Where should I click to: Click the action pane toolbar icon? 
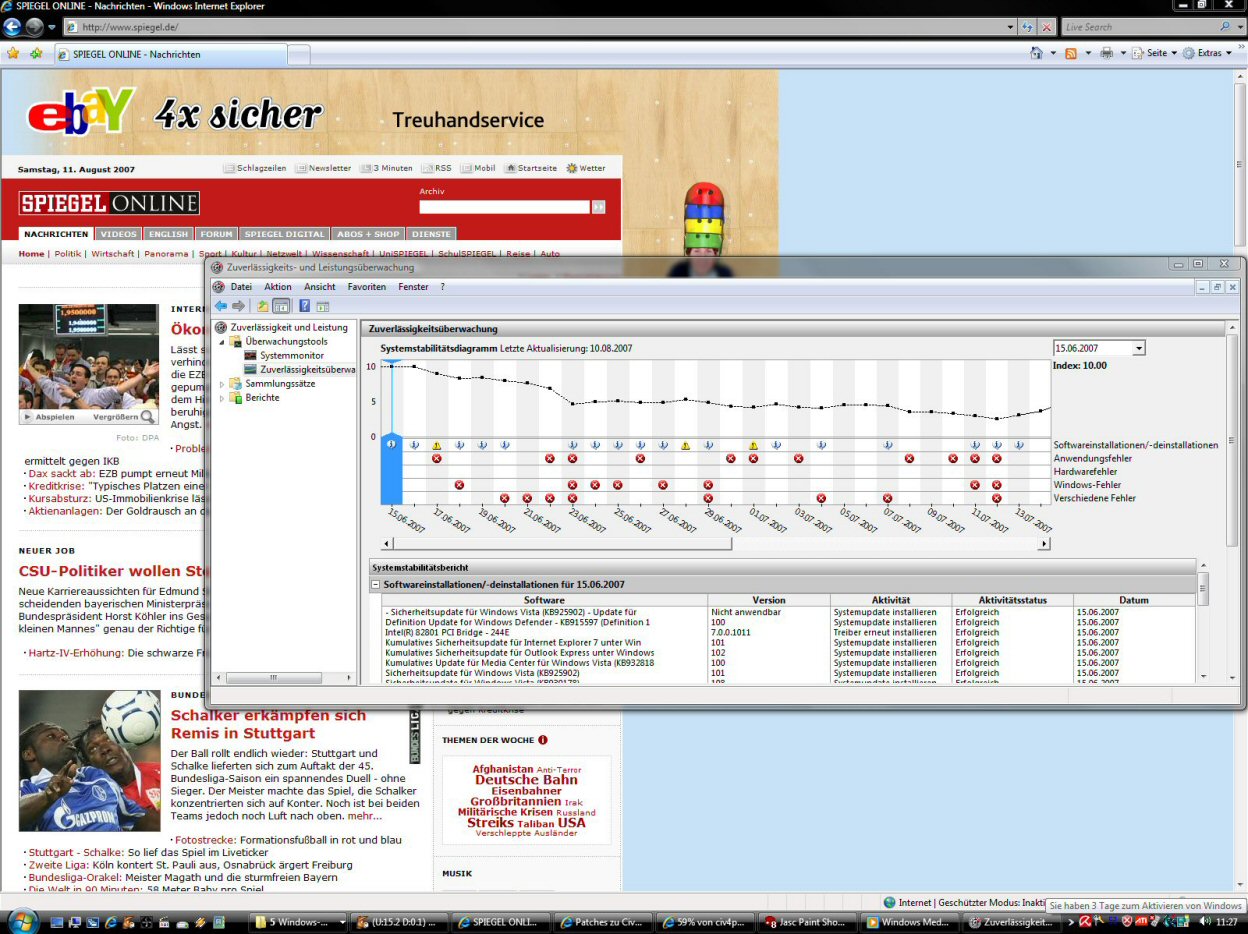click(323, 306)
